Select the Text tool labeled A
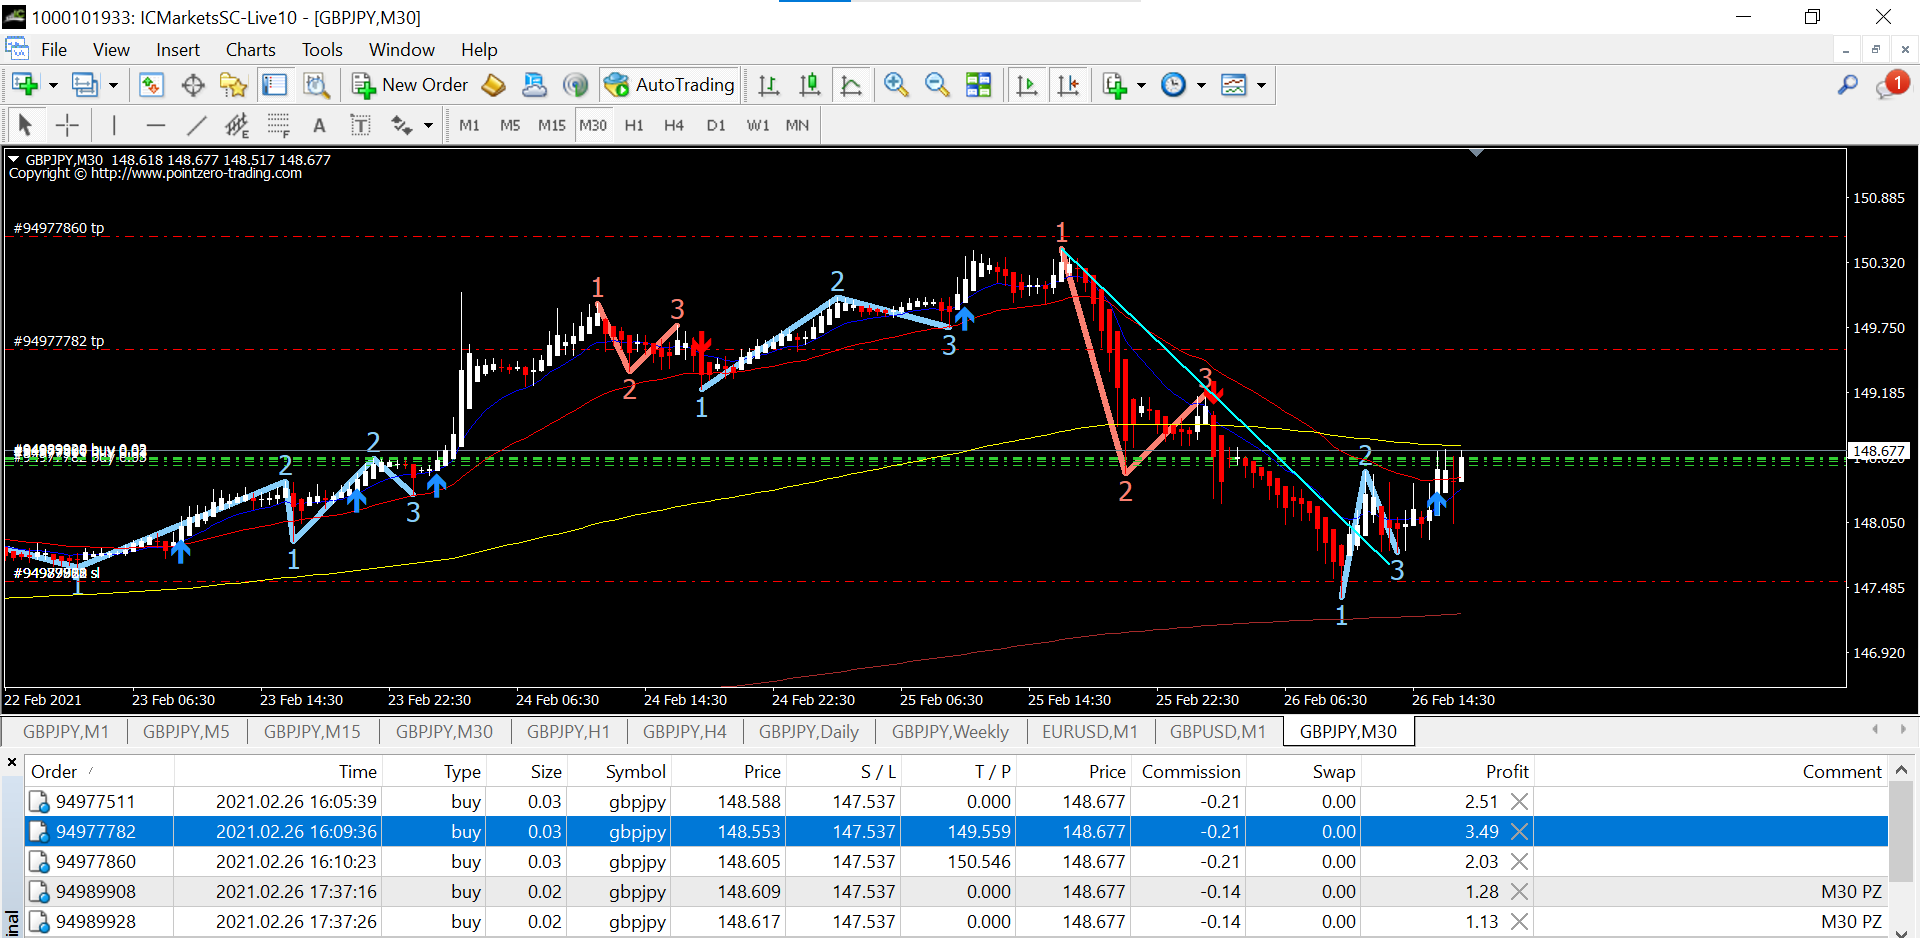This screenshot has width=1920, height=938. coord(319,125)
